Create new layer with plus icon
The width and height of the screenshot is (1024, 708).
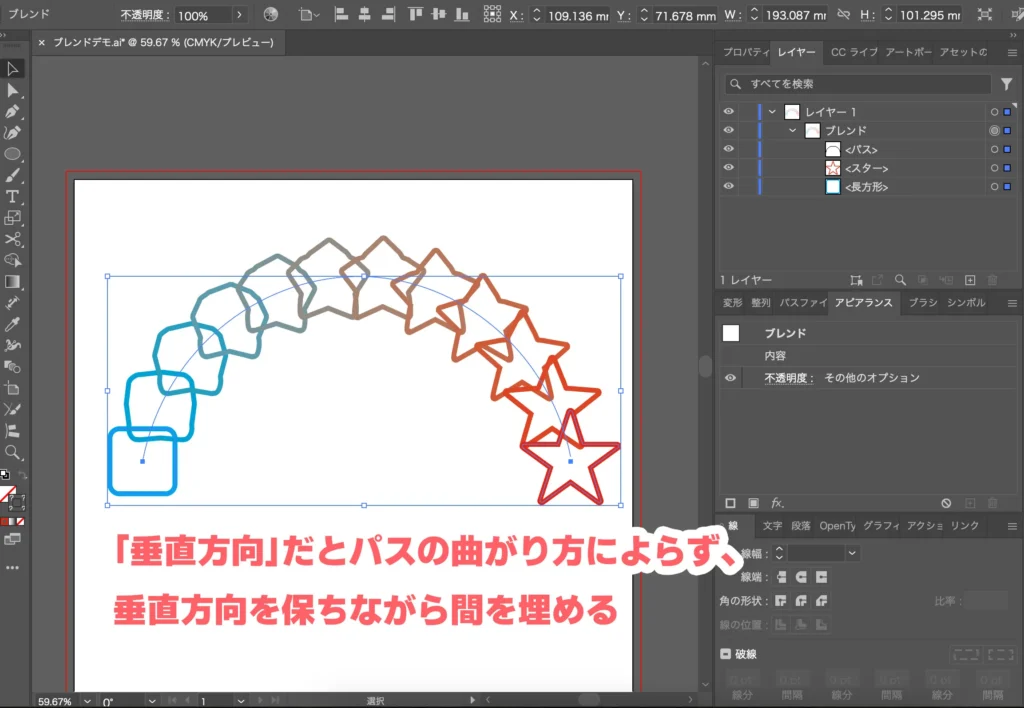969,281
